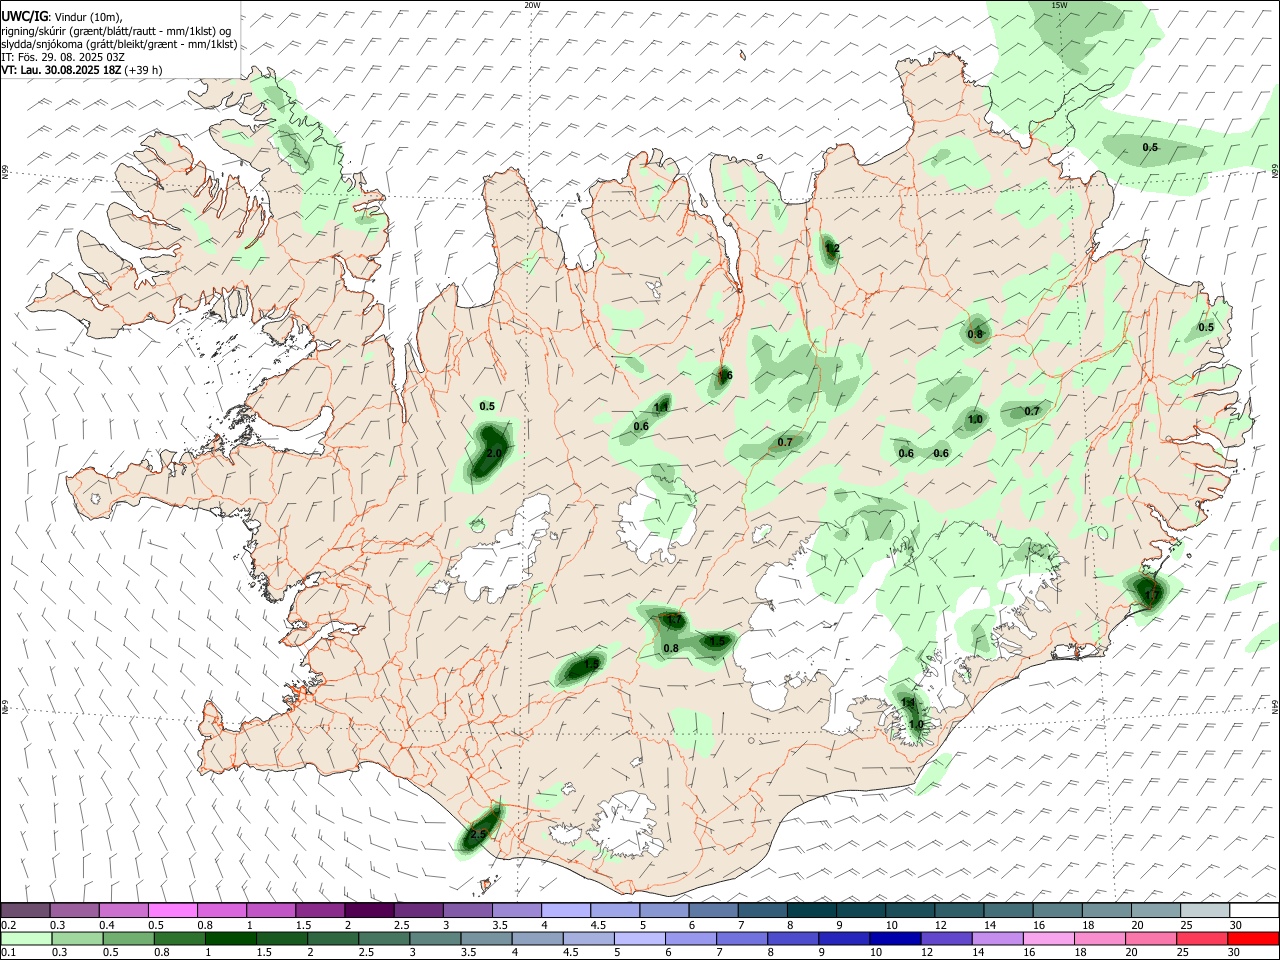The height and width of the screenshot is (960, 1280).
Task: Click the map's '0.8' value below the 1.7 cell
Action: click(671, 649)
